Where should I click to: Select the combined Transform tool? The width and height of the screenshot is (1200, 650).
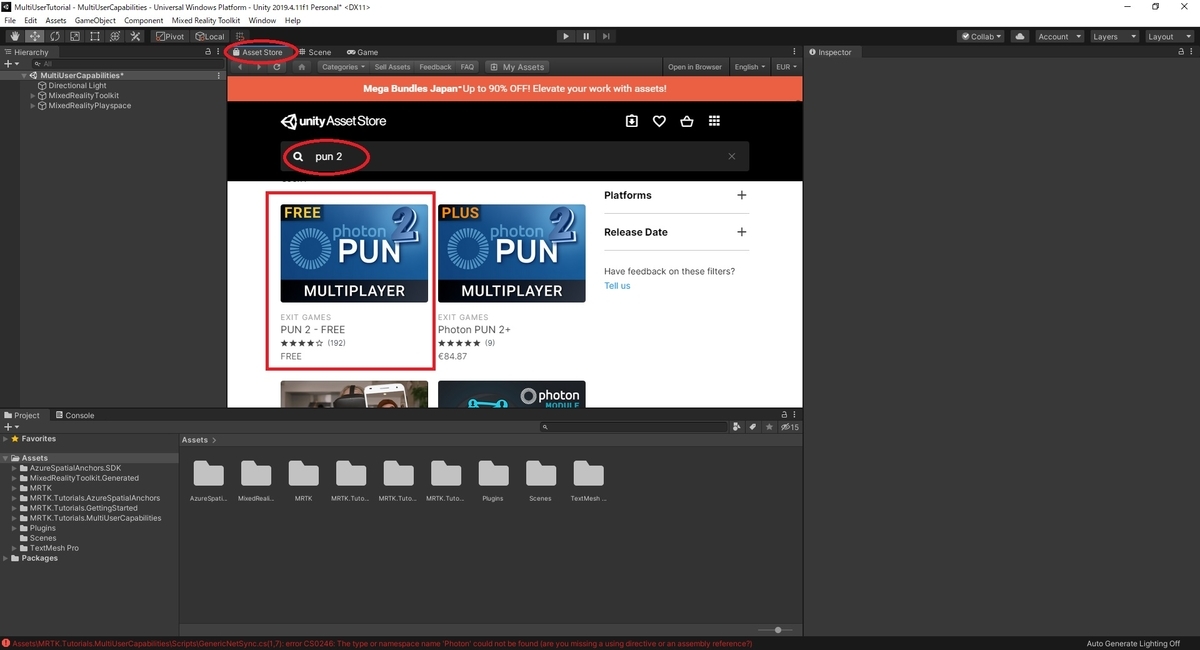pos(114,36)
